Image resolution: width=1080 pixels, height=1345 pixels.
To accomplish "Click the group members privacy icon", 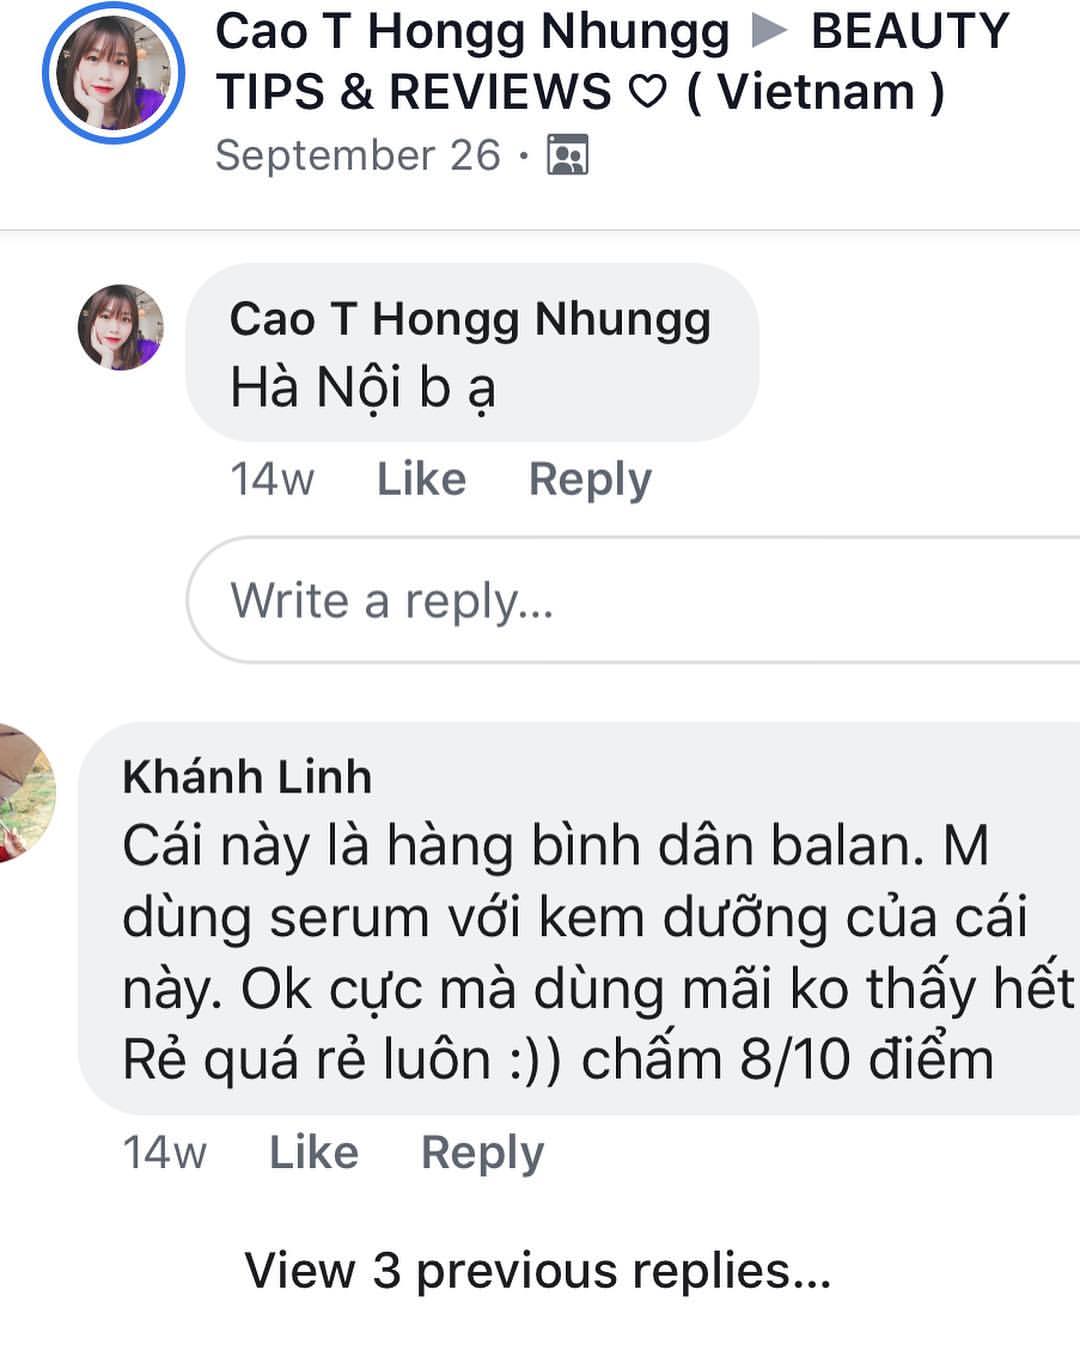I will [x=567, y=156].
